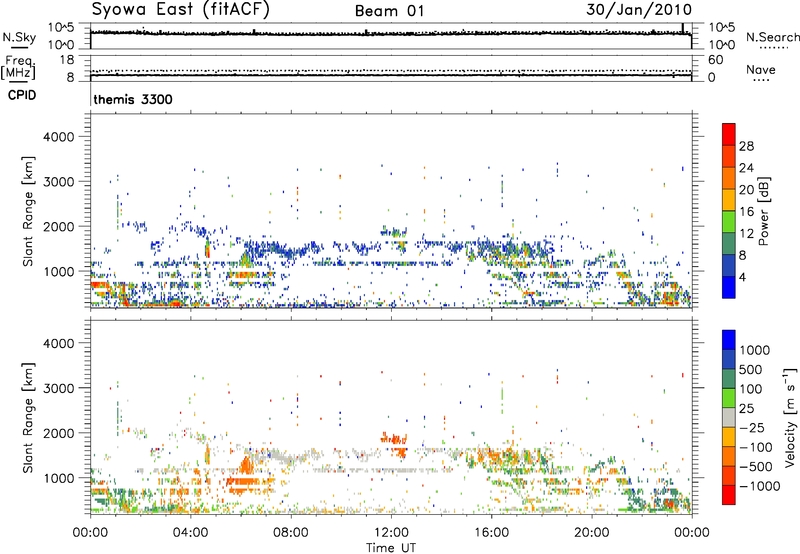Click the "16" label on Power colorbar

coord(746,212)
